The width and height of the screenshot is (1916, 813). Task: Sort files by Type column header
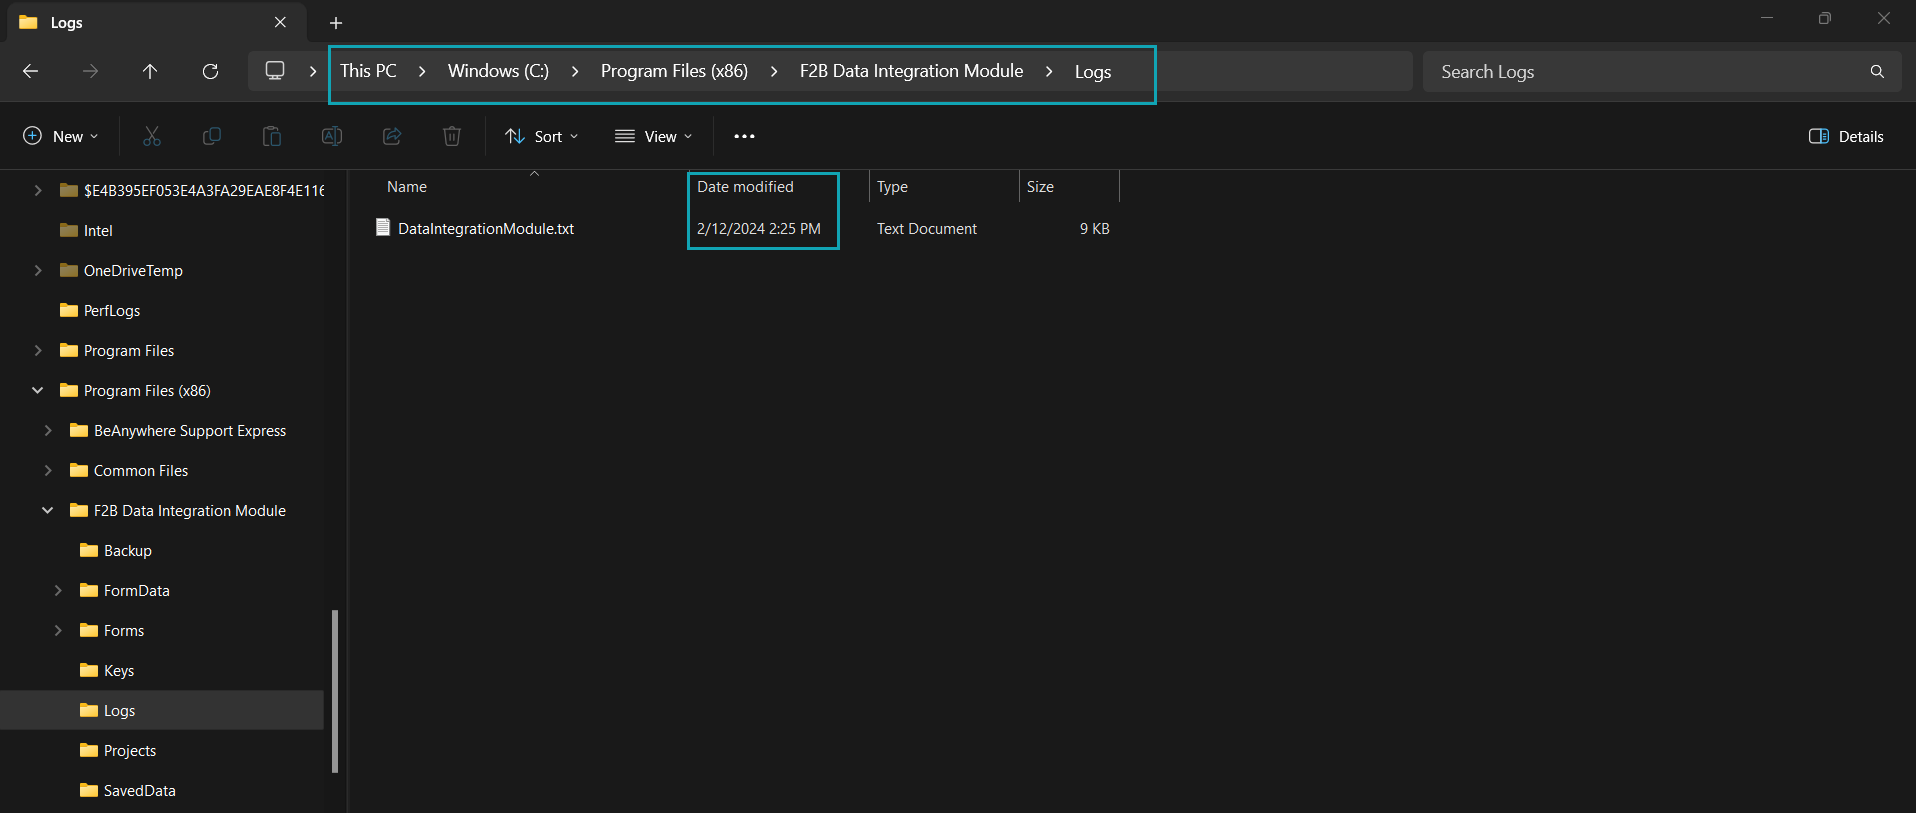(x=892, y=187)
